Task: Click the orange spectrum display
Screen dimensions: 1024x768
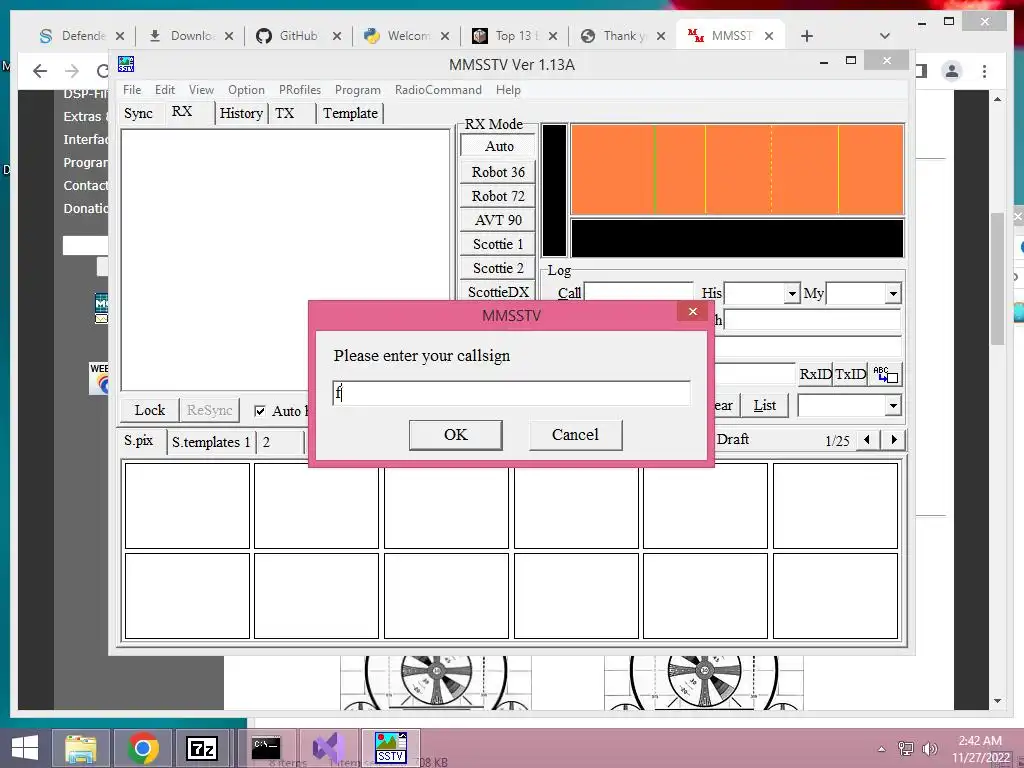Action: (x=737, y=169)
